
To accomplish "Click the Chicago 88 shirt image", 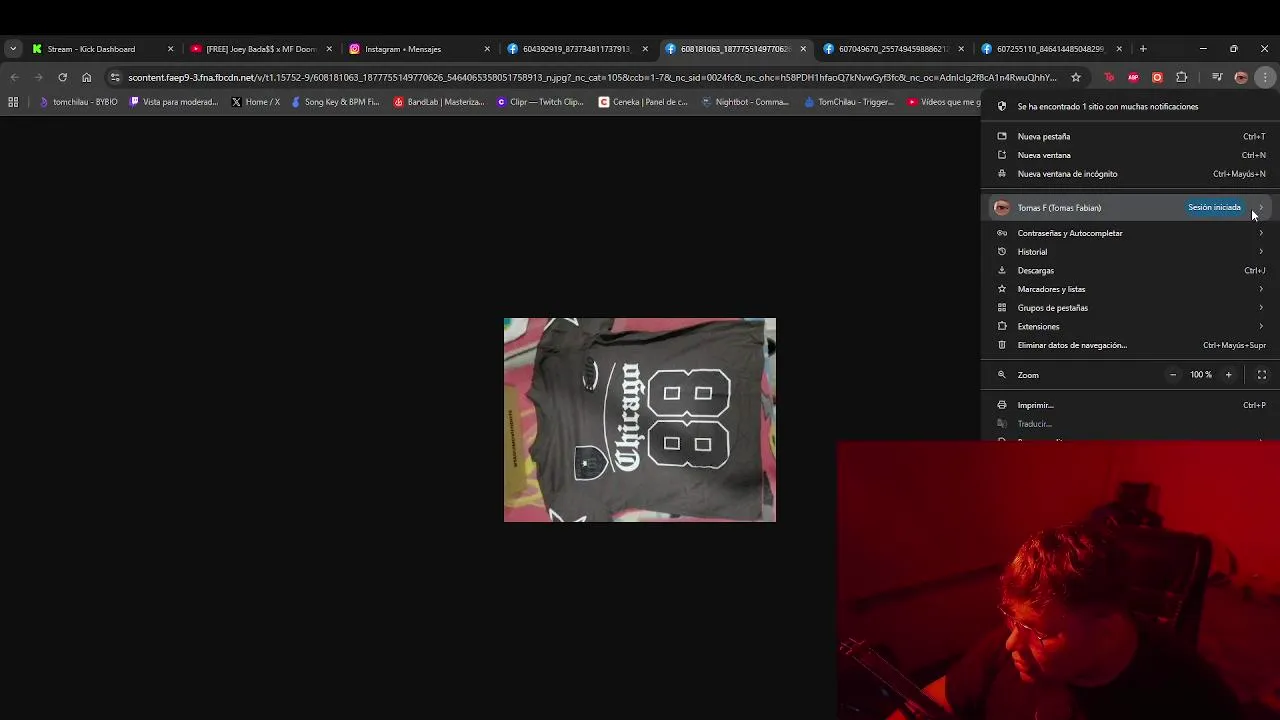I will coord(640,420).
